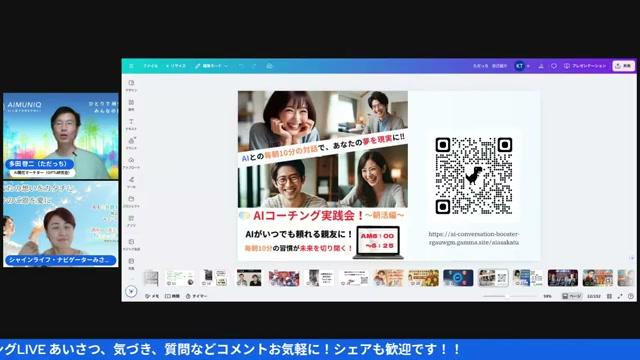Open the 時間 duration button at bottom

click(172, 296)
